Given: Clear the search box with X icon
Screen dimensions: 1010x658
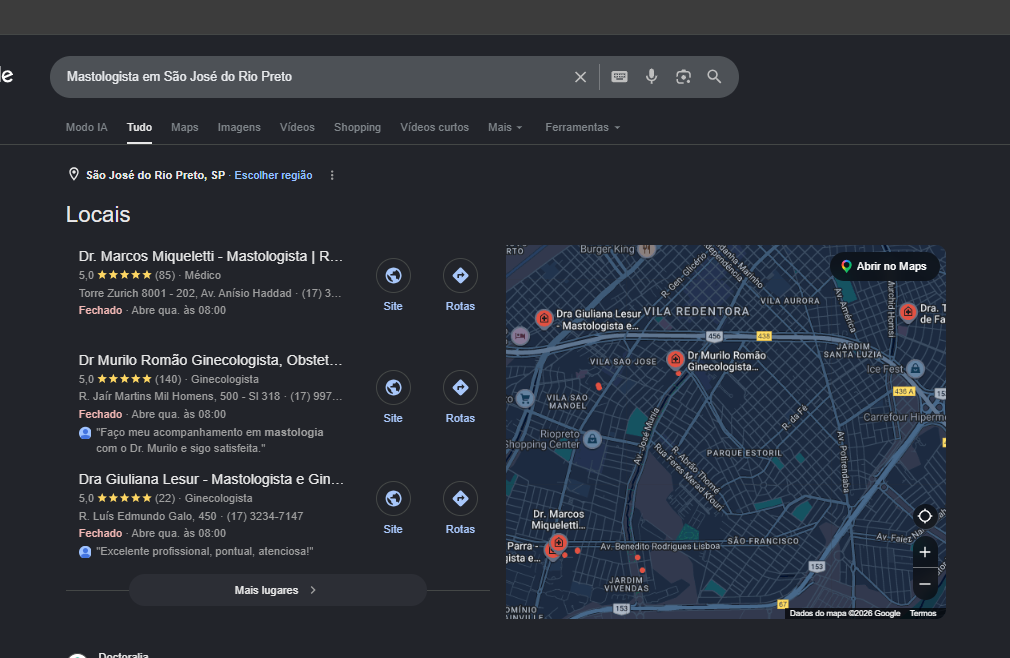Looking at the screenshot, I should (580, 77).
